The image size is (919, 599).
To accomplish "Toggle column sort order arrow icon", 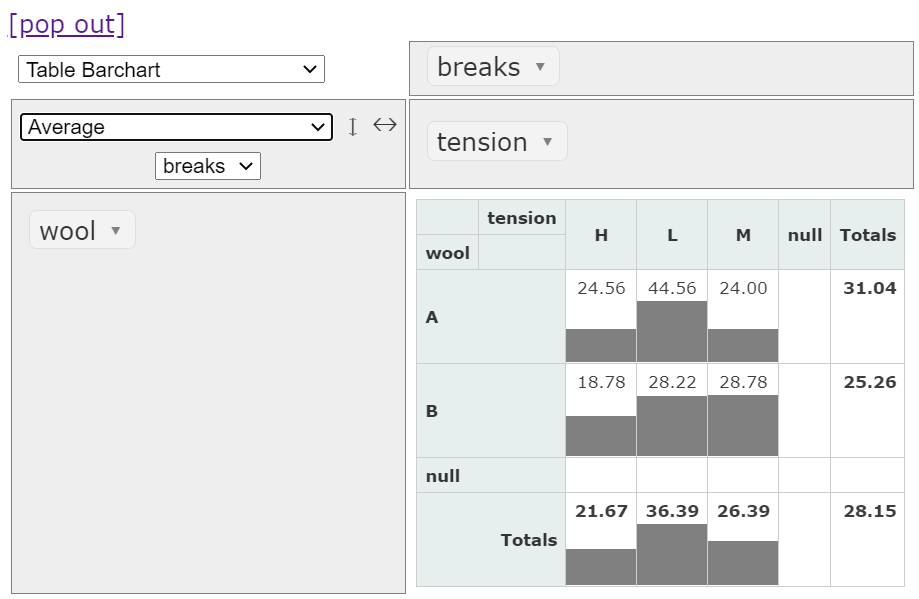I will [x=385, y=125].
